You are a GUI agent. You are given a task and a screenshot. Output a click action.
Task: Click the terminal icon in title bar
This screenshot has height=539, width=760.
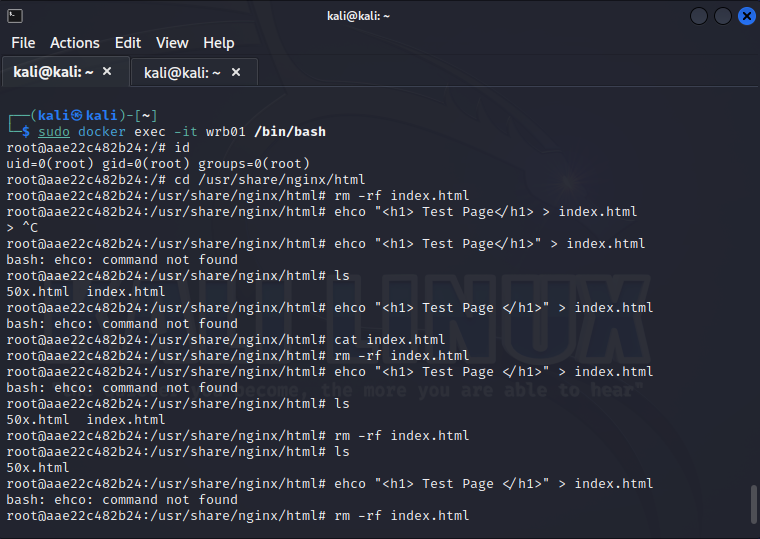pyautogui.click(x=15, y=16)
